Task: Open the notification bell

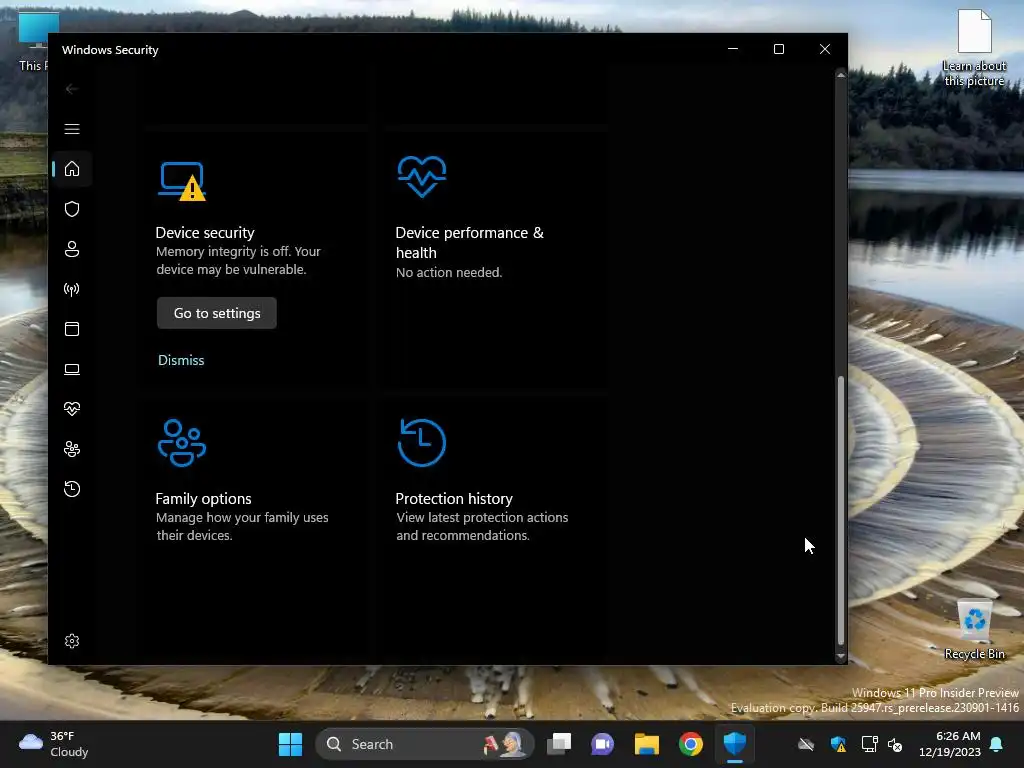Action: point(997,744)
